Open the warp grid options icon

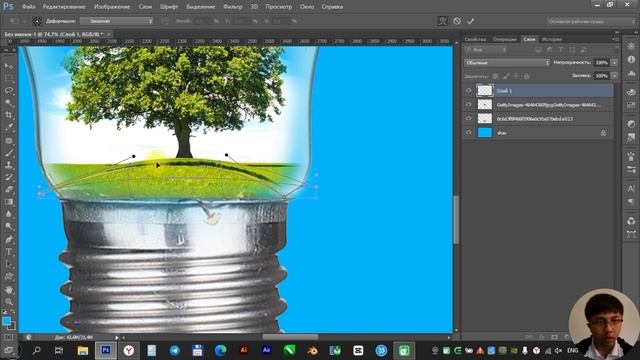coord(37,21)
